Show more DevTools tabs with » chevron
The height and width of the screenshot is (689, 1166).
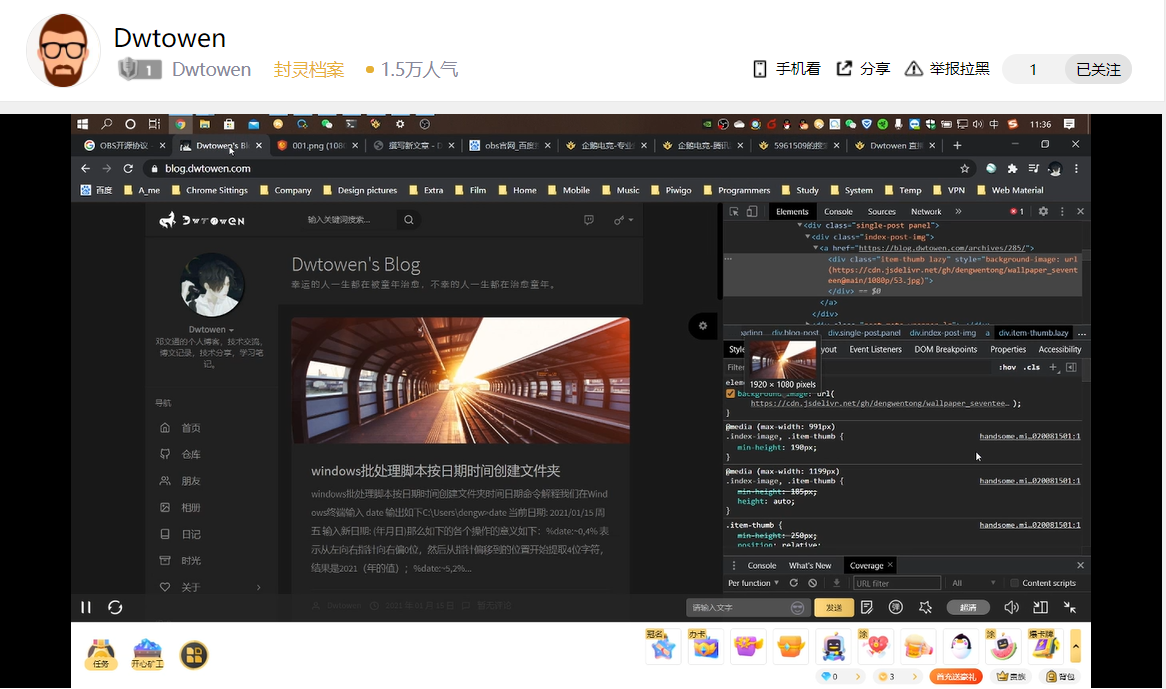pos(959,212)
